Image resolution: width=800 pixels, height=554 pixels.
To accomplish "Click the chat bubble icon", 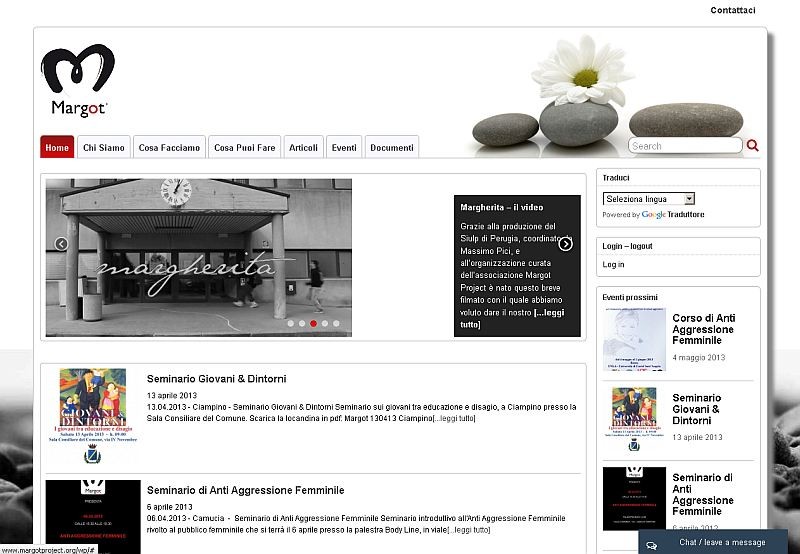I will [x=651, y=544].
